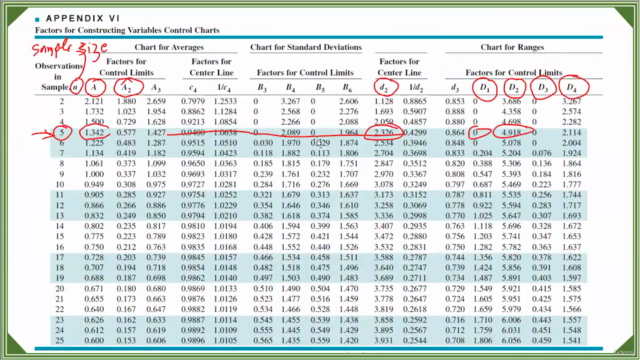Click the D2 value 4.918

pos(511,133)
